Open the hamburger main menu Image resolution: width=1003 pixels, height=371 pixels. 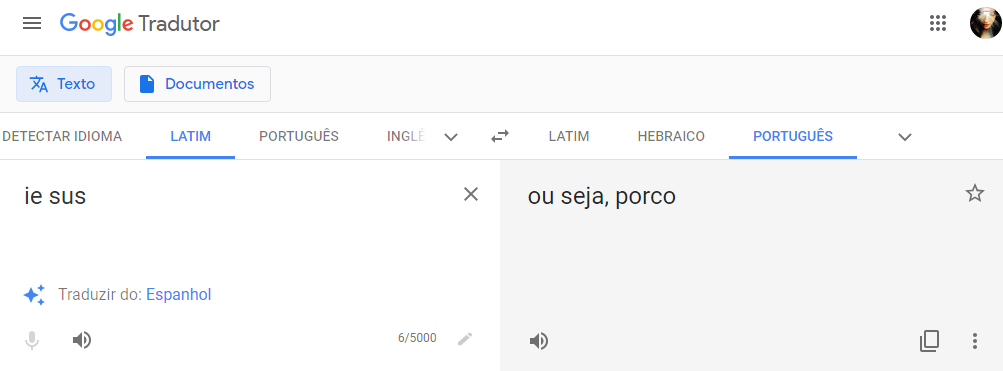click(x=32, y=24)
